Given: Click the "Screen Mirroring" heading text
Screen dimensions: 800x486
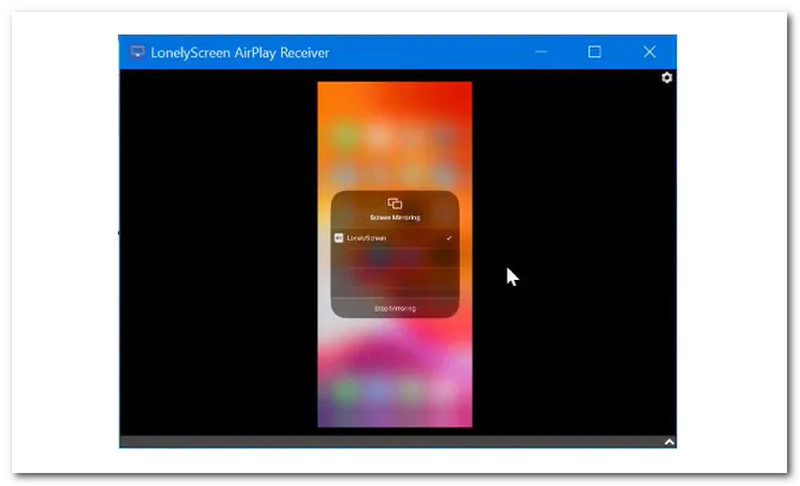Looking at the screenshot, I should [395, 218].
